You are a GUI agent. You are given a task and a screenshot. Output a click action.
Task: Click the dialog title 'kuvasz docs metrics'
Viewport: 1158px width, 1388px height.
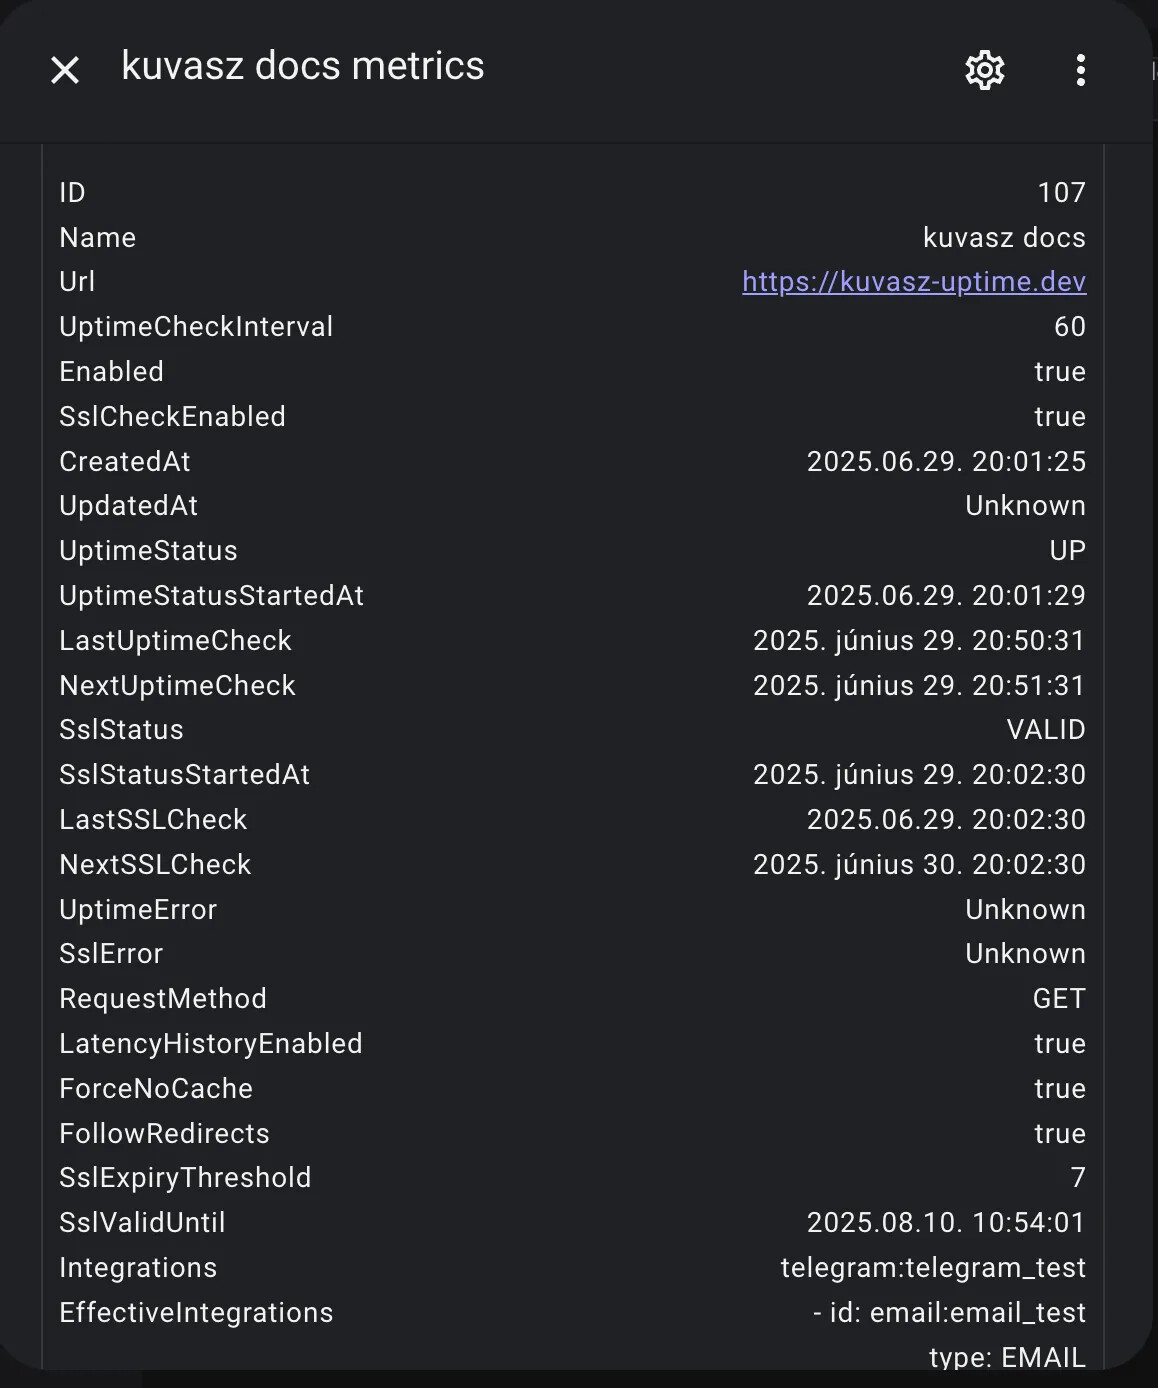[302, 66]
